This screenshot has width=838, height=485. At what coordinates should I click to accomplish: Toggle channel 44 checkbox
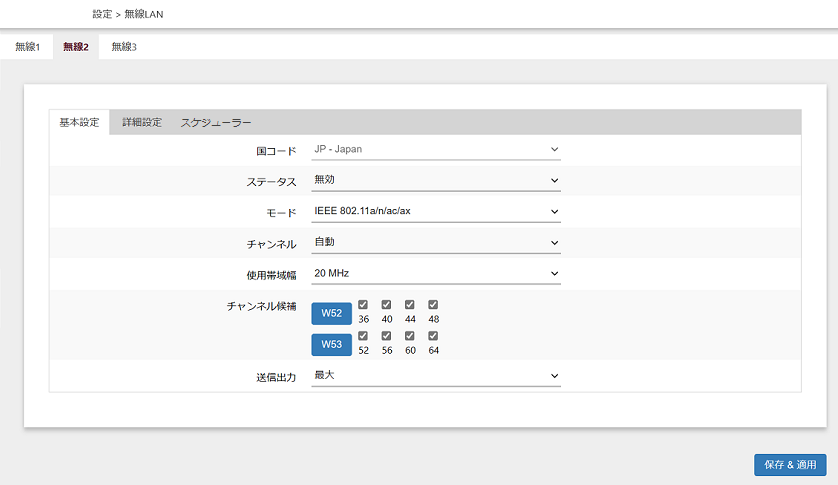click(409, 305)
